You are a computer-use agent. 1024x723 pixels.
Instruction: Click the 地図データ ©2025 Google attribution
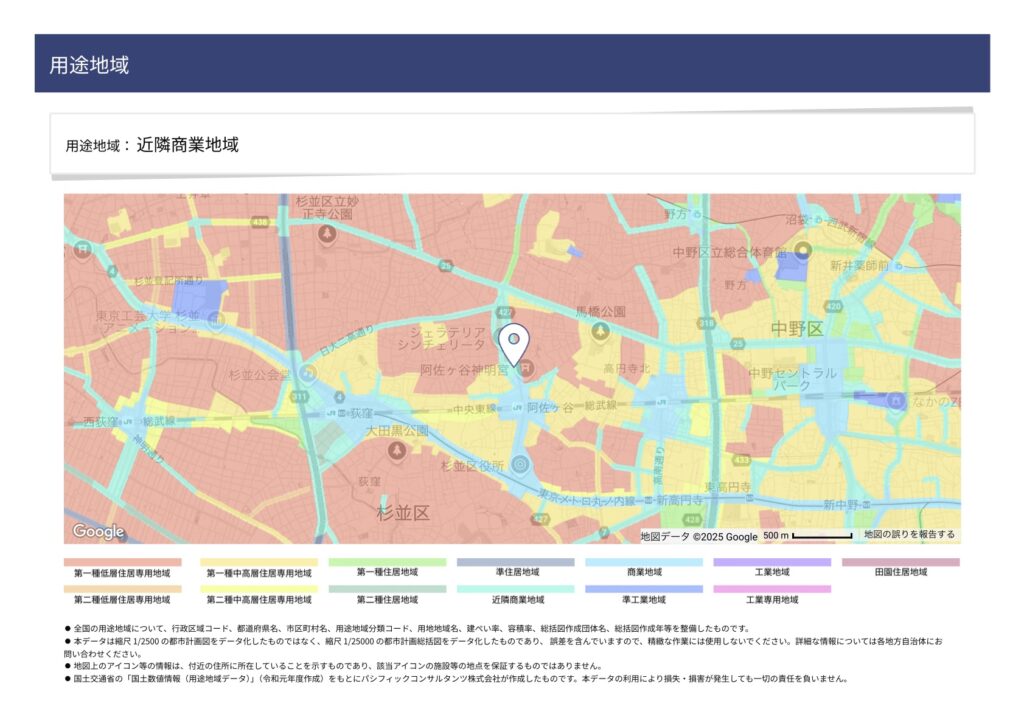[x=698, y=536]
